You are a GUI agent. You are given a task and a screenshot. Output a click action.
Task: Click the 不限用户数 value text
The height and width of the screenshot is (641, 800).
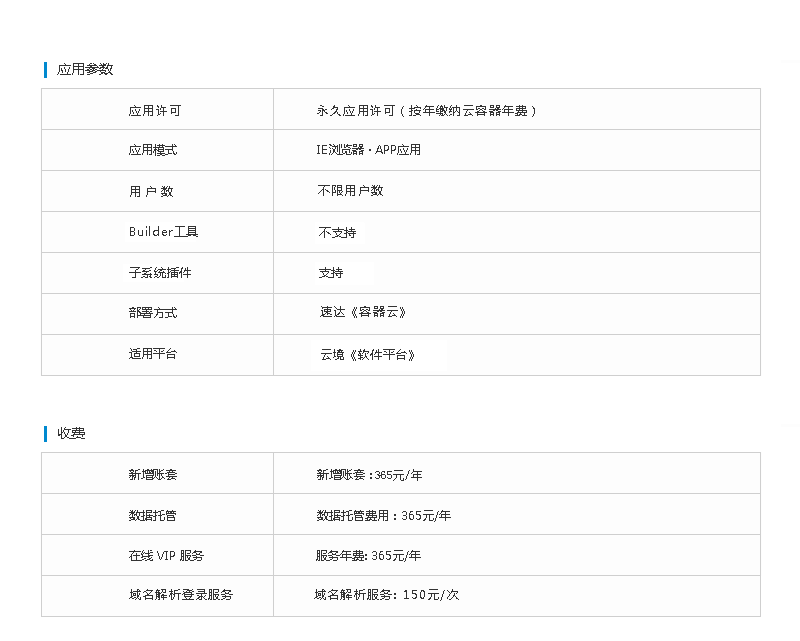[350, 191]
